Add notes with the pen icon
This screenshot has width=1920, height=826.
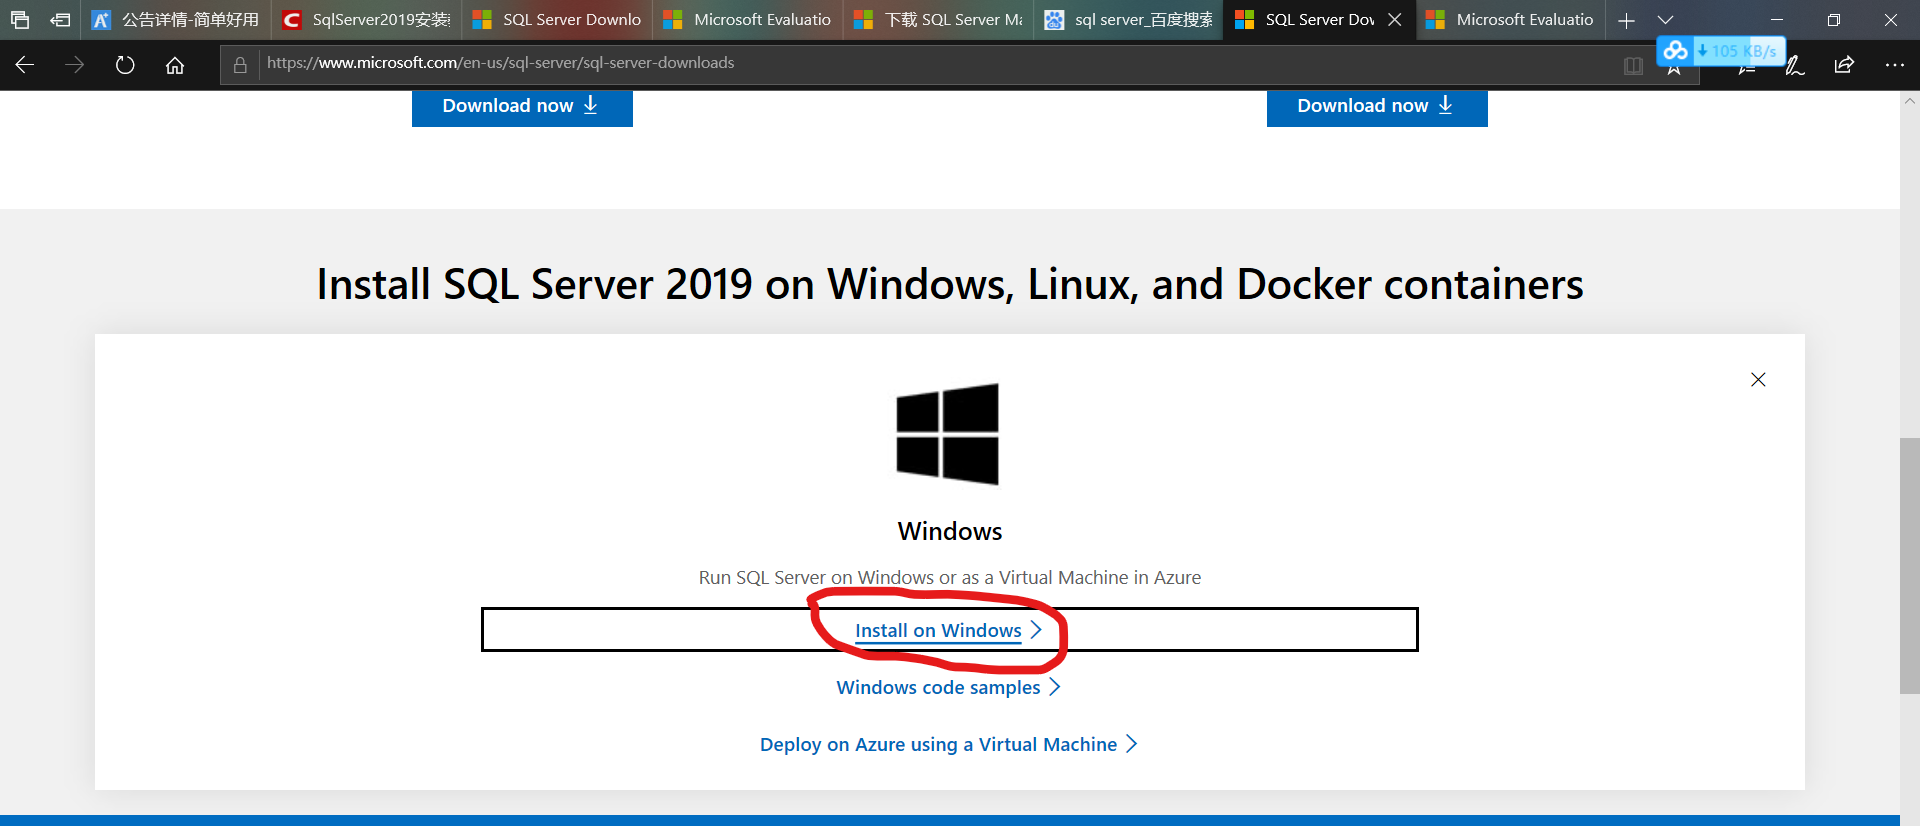click(x=1795, y=65)
